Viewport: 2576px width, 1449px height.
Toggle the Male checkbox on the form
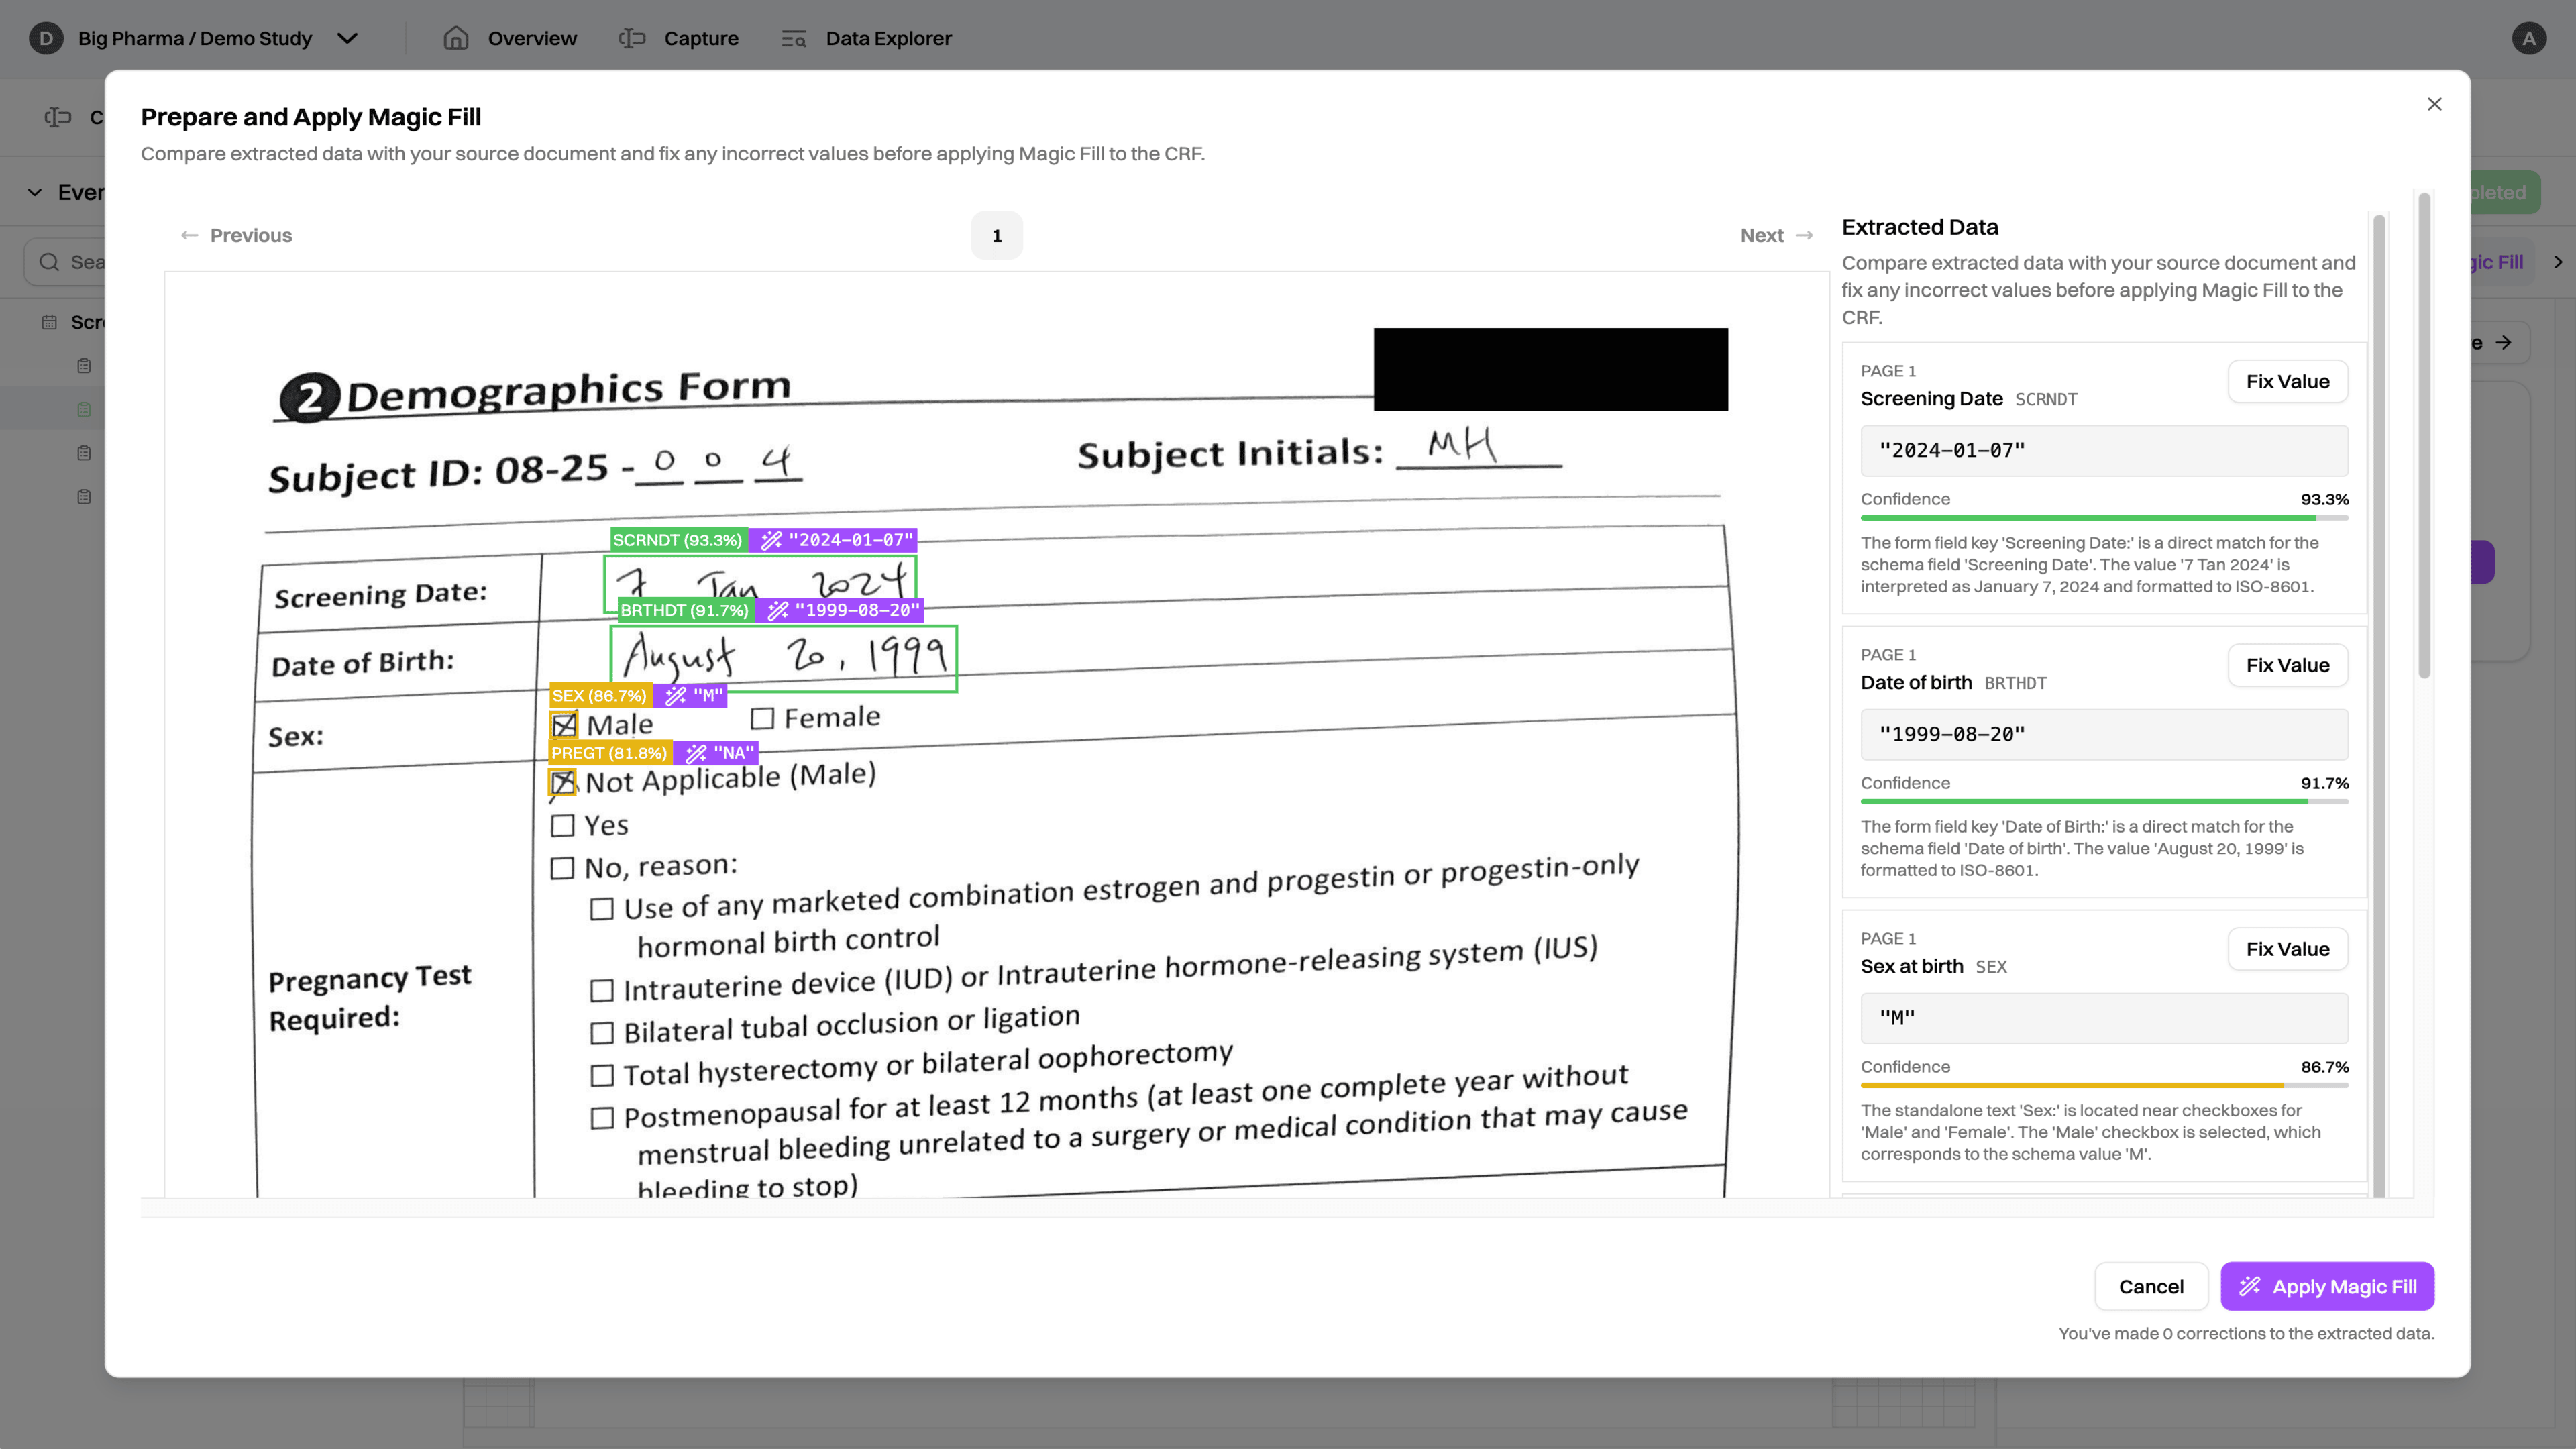[x=564, y=725]
